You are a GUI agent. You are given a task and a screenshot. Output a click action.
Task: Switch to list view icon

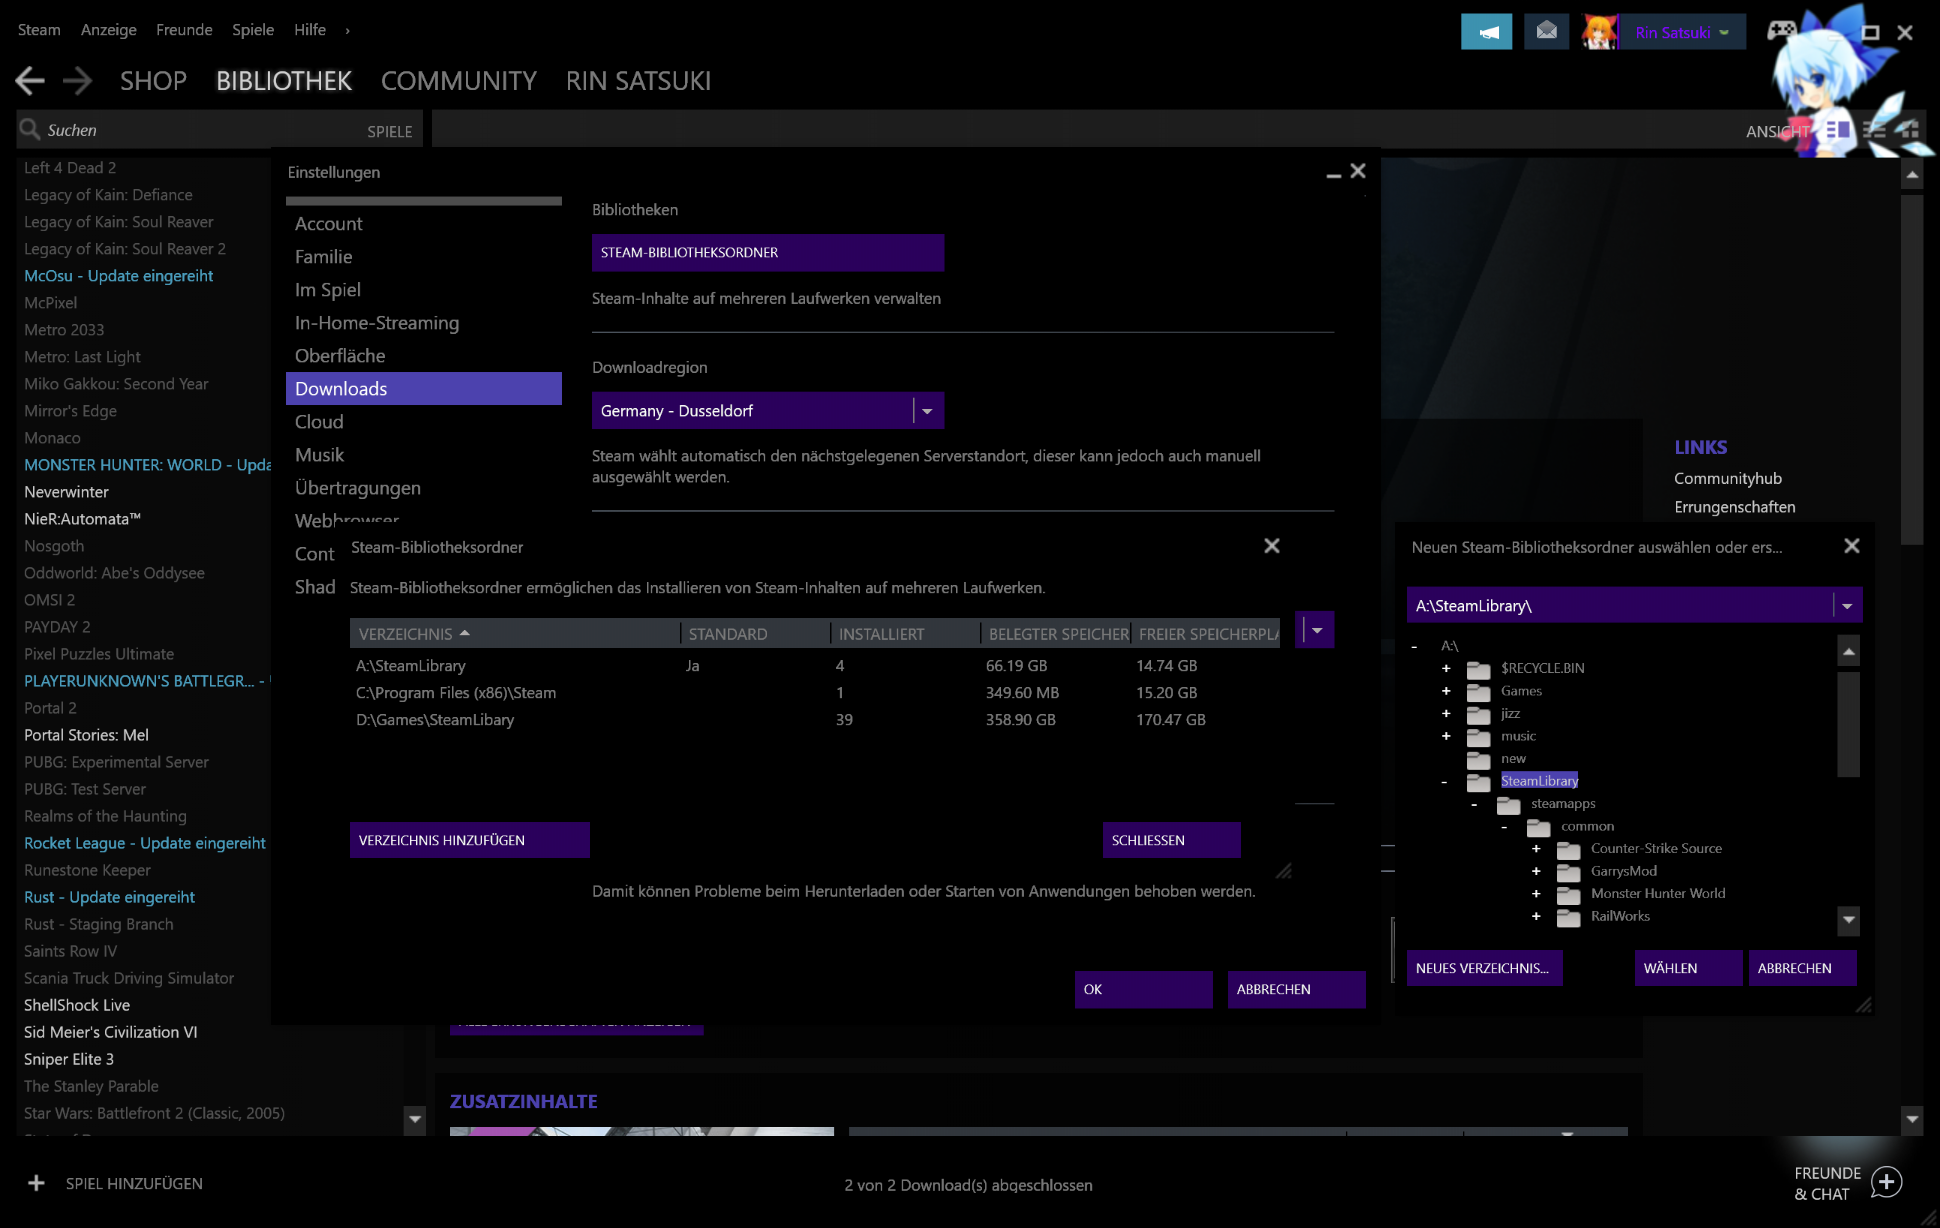(x=1874, y=130)
